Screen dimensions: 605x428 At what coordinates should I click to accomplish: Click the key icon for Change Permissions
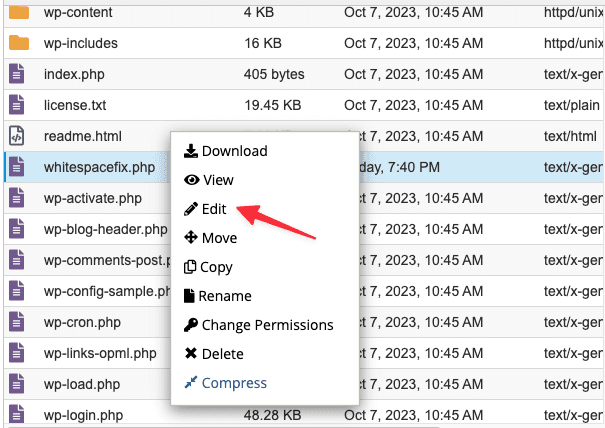tap(191, 325)
